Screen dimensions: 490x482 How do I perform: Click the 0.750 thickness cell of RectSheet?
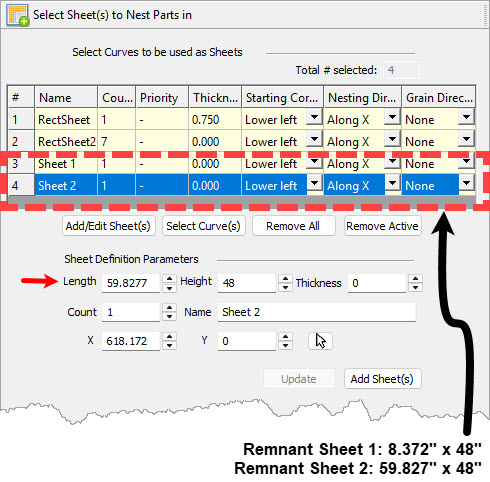tap(215, 119)
